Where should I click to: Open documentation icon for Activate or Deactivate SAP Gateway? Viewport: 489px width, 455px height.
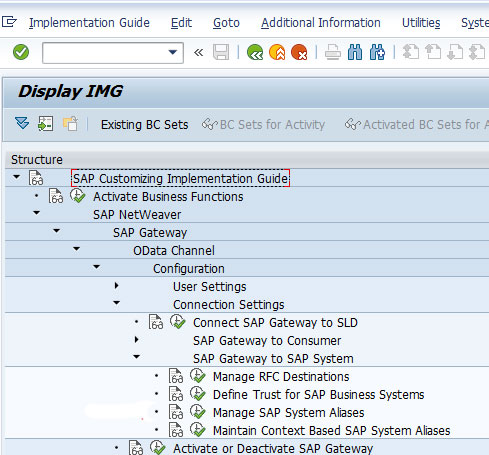(136, 448)
